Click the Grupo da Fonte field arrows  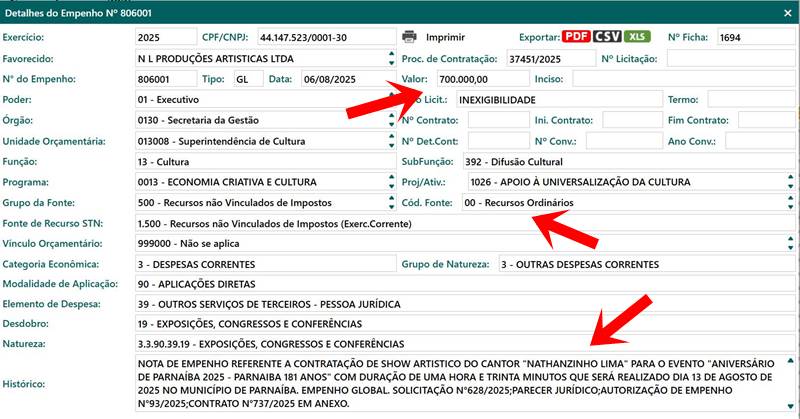click(390, 203)
